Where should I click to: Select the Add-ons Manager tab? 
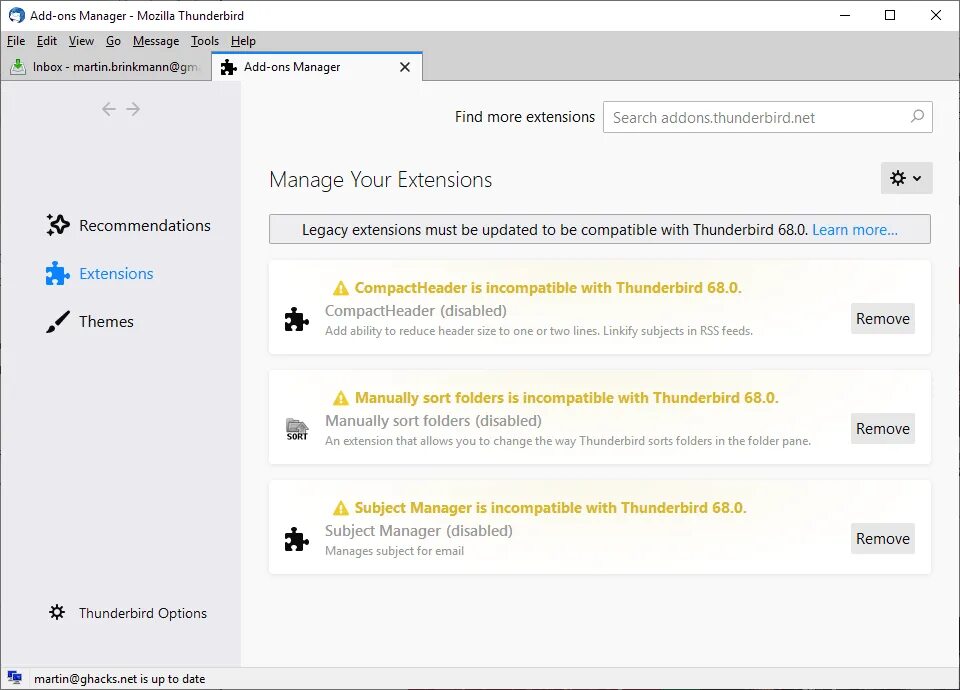pos(317,67)
